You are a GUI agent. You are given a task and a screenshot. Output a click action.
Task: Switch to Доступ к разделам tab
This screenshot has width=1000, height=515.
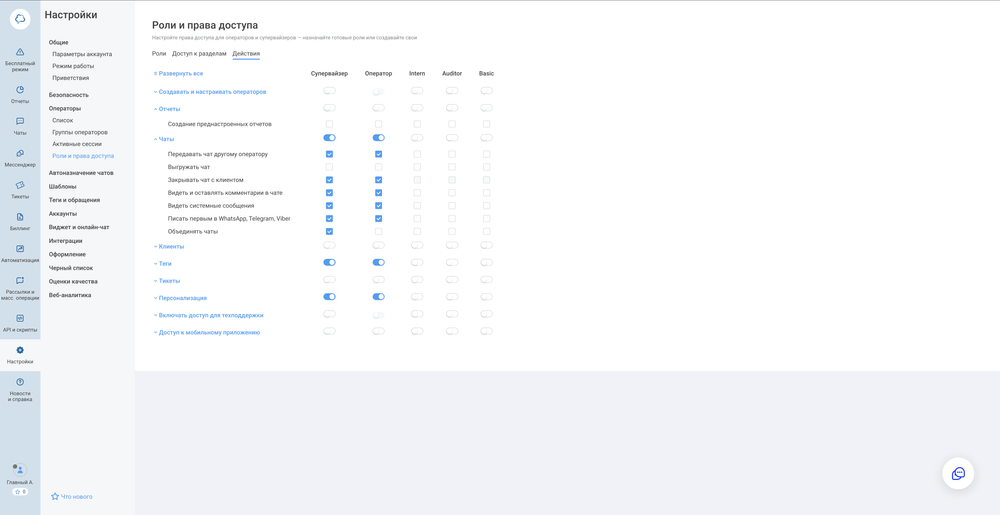[x=199, y=54]
